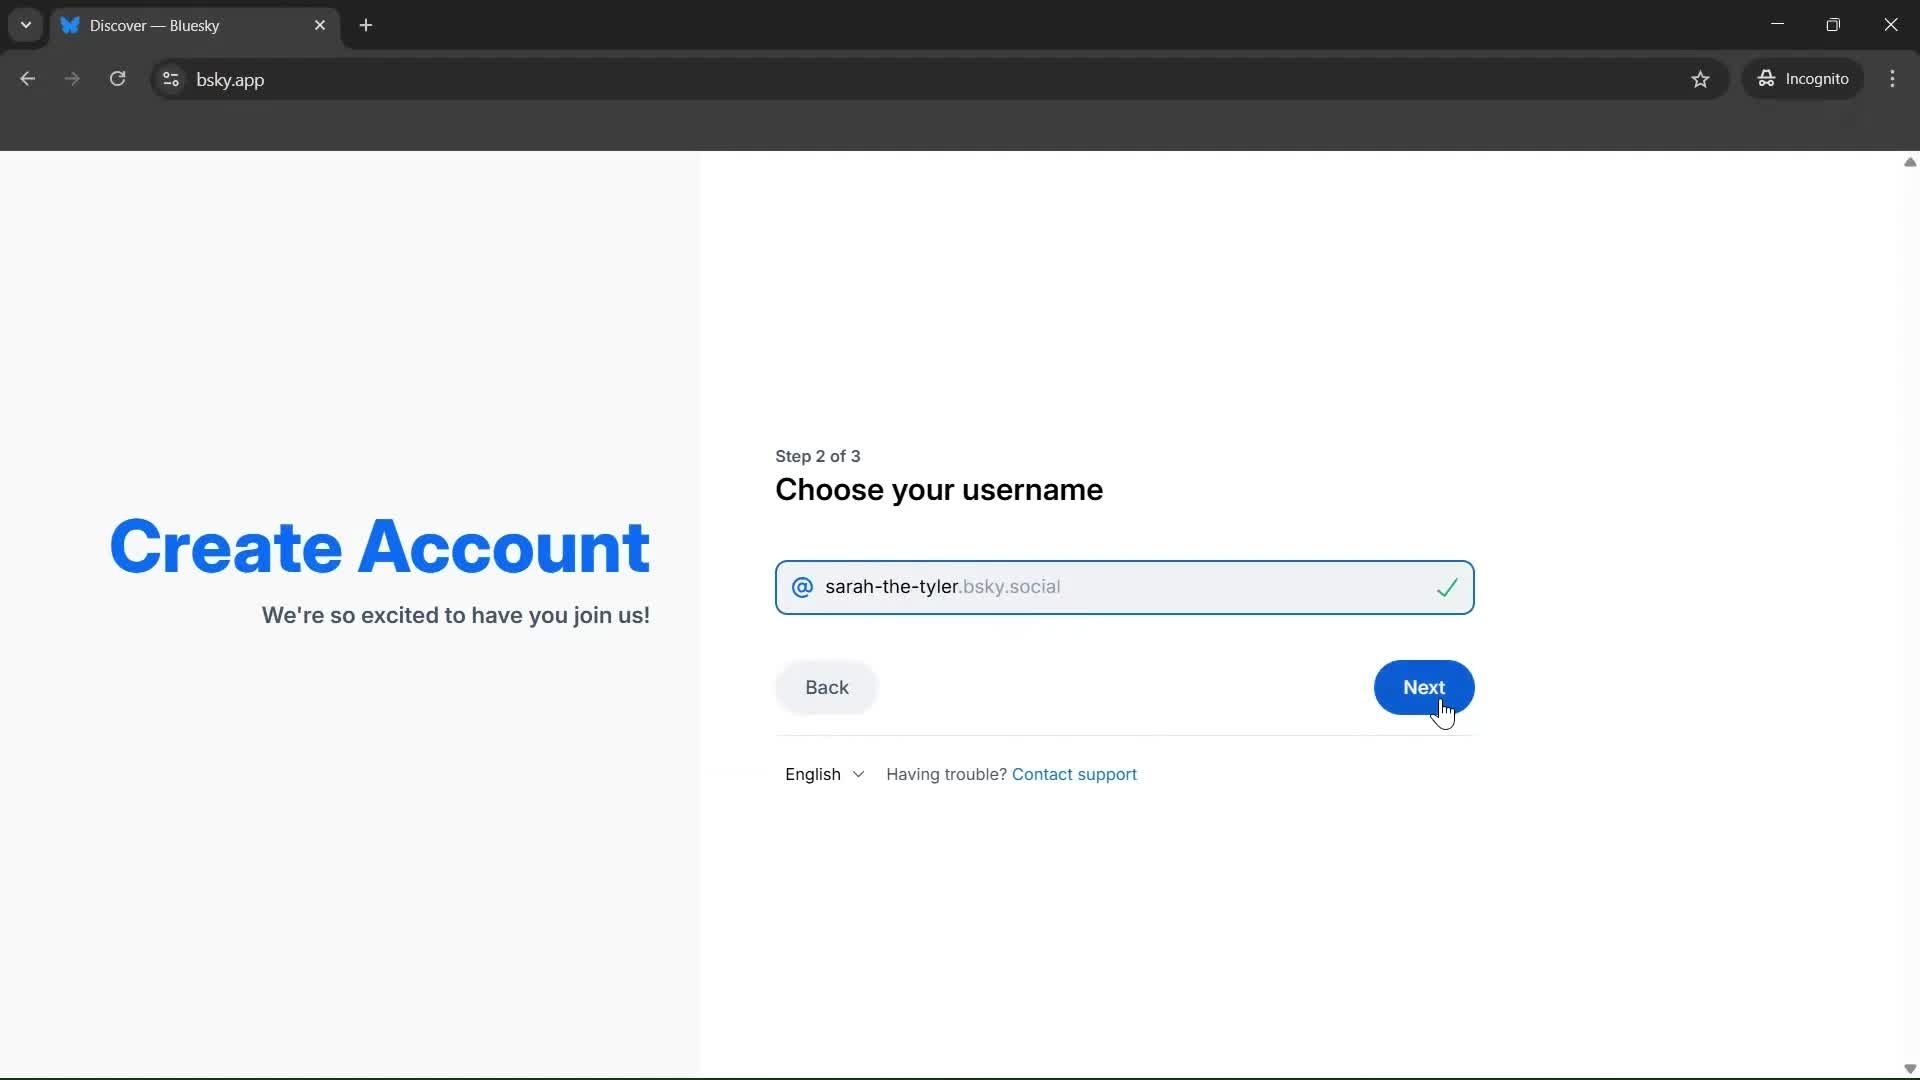The width and height of the screenshot is (1920, 1080).
Task: Click the scroll-down arrow on the right edge
Action: click(x=1909, y=1069)
